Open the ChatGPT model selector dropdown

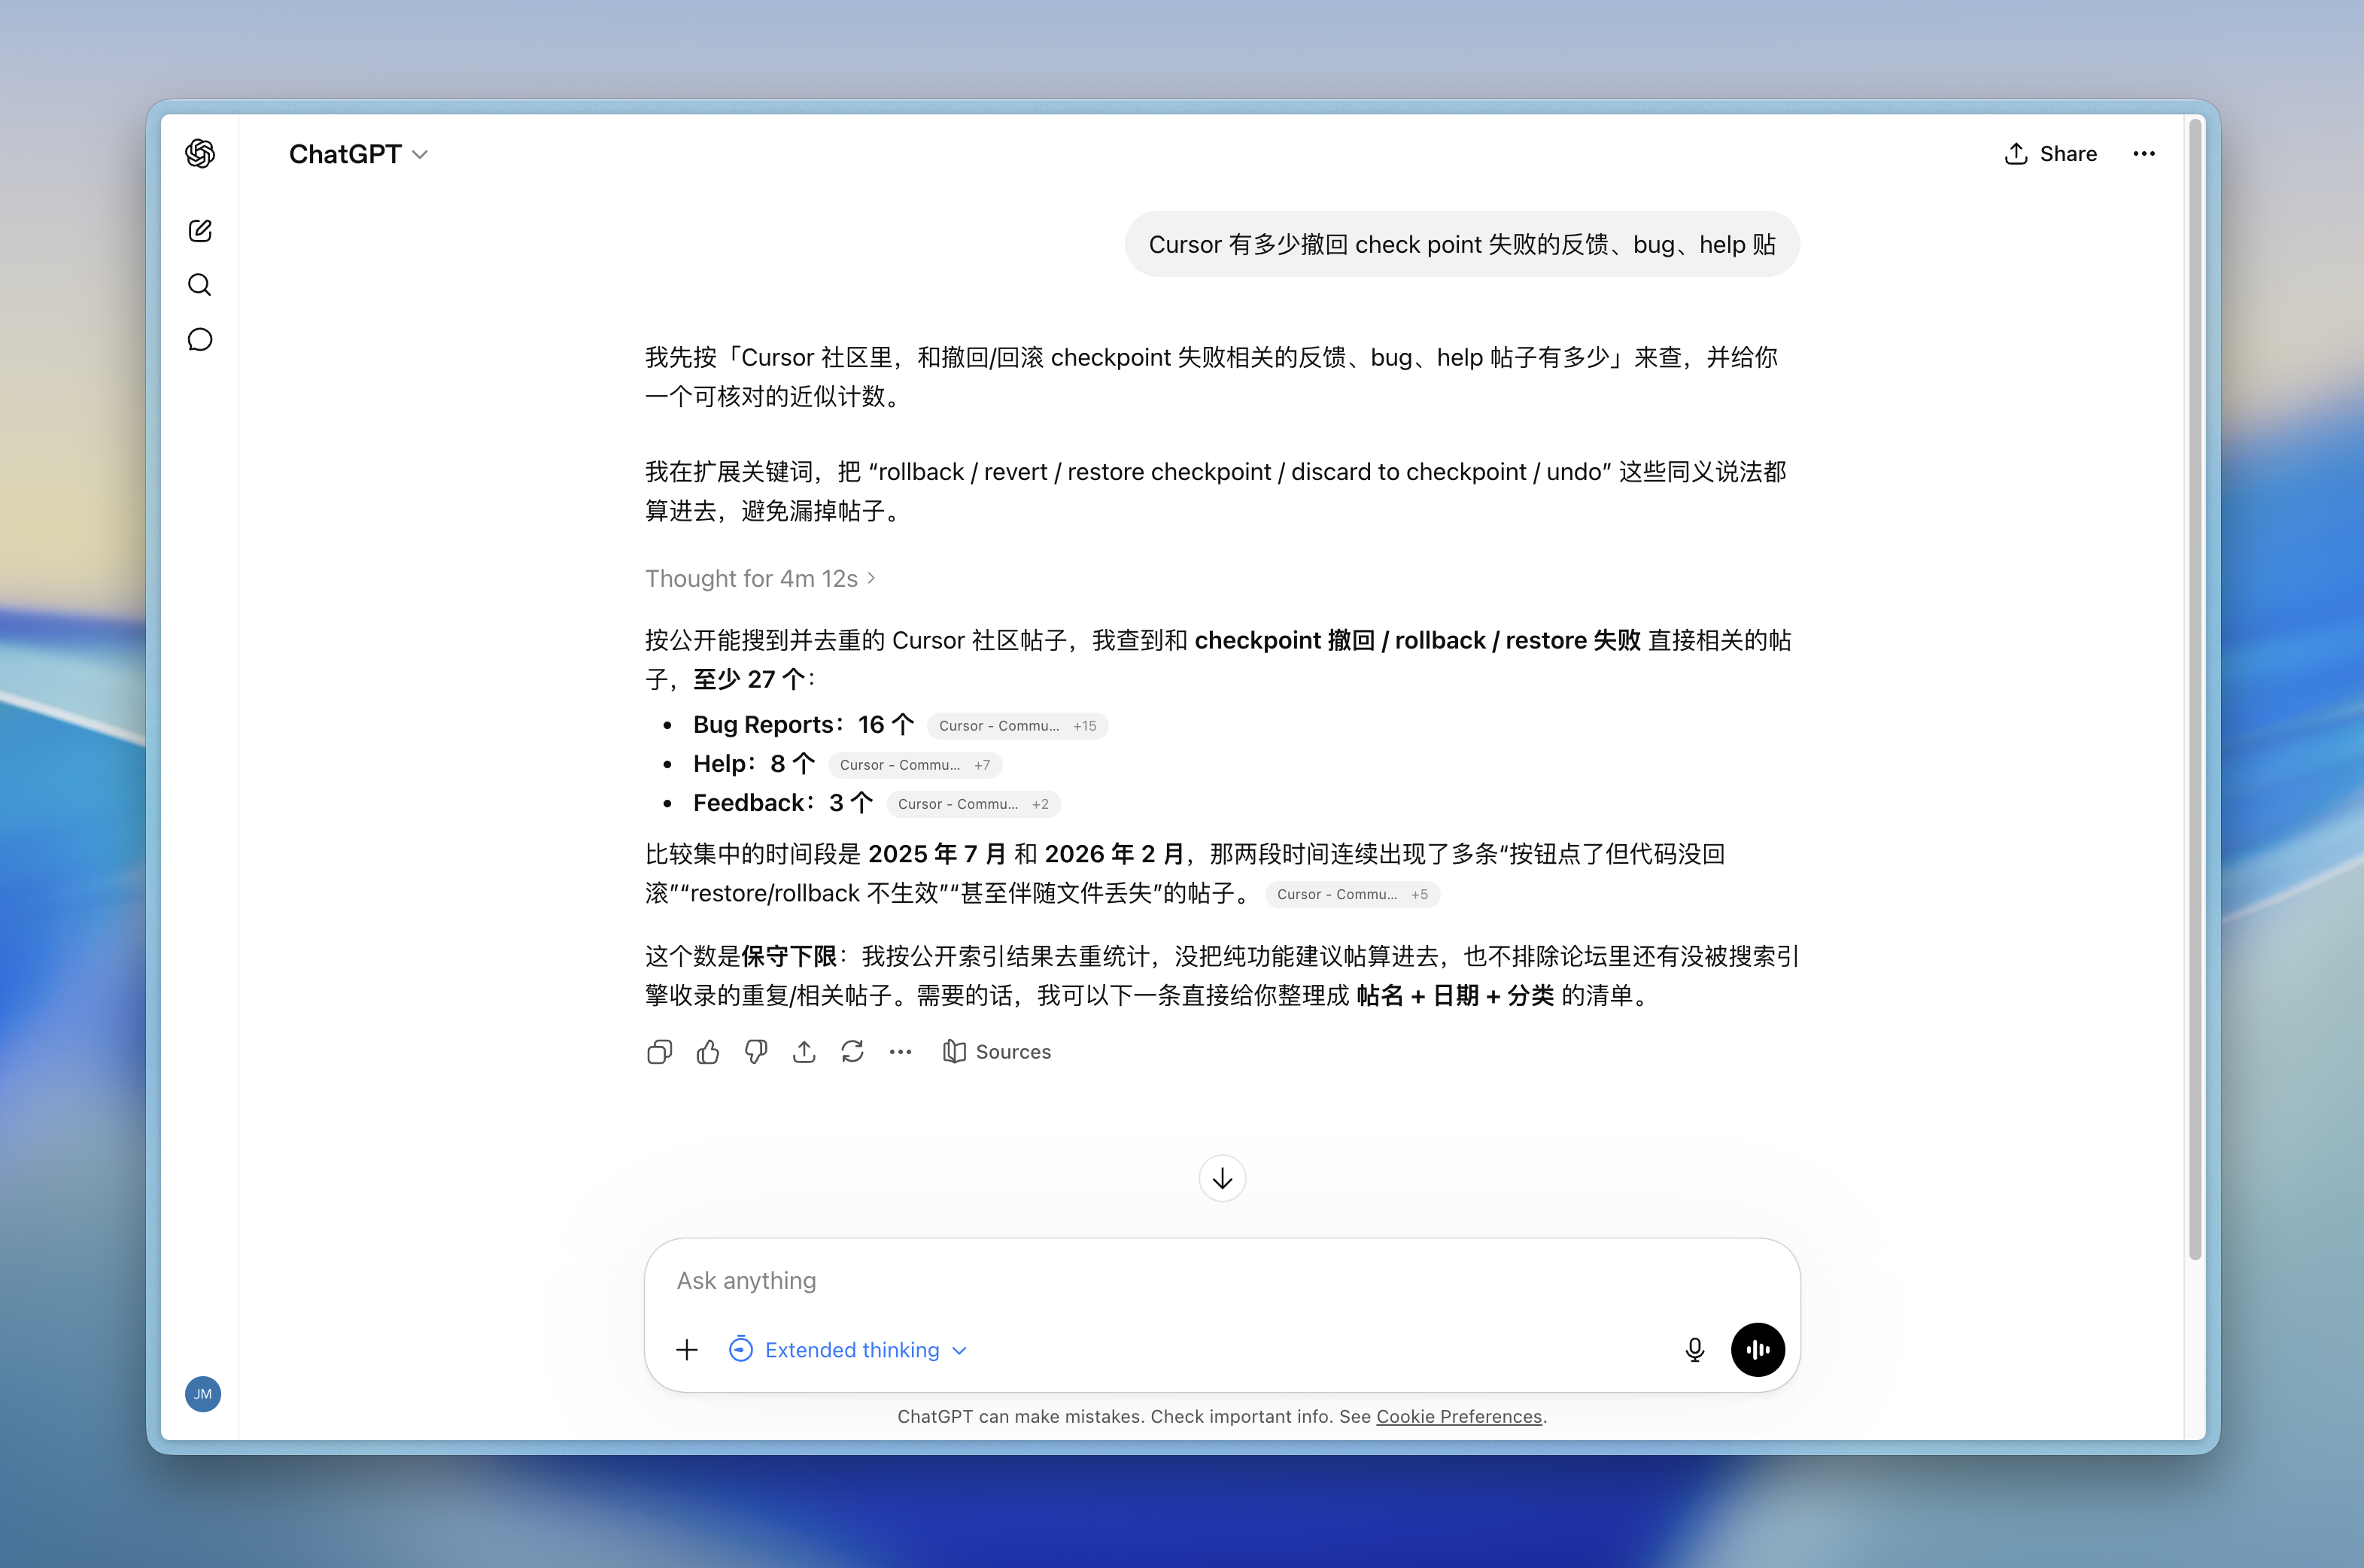358,154
